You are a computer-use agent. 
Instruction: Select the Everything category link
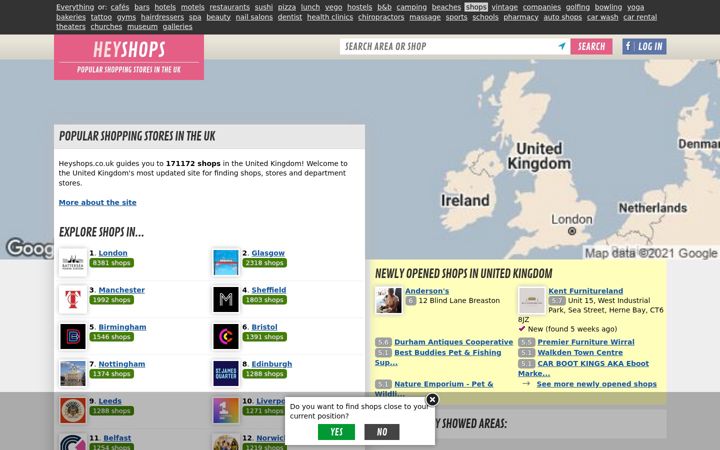[x=75, y=7]
